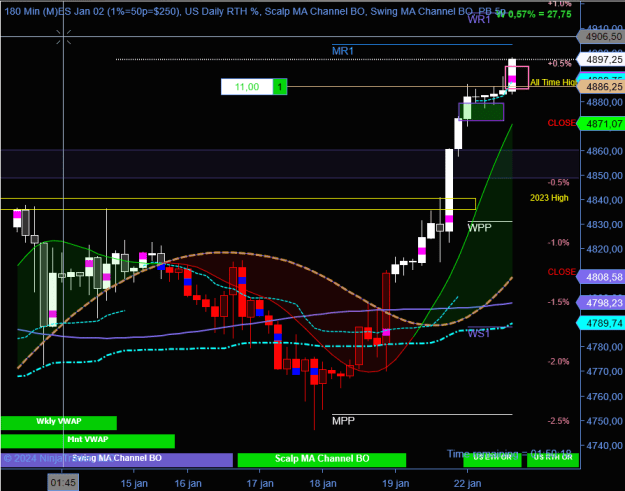Click the -1.5% percent level label
The width and height of the screenshot is (625, 491).
click(x=558, y=302)
